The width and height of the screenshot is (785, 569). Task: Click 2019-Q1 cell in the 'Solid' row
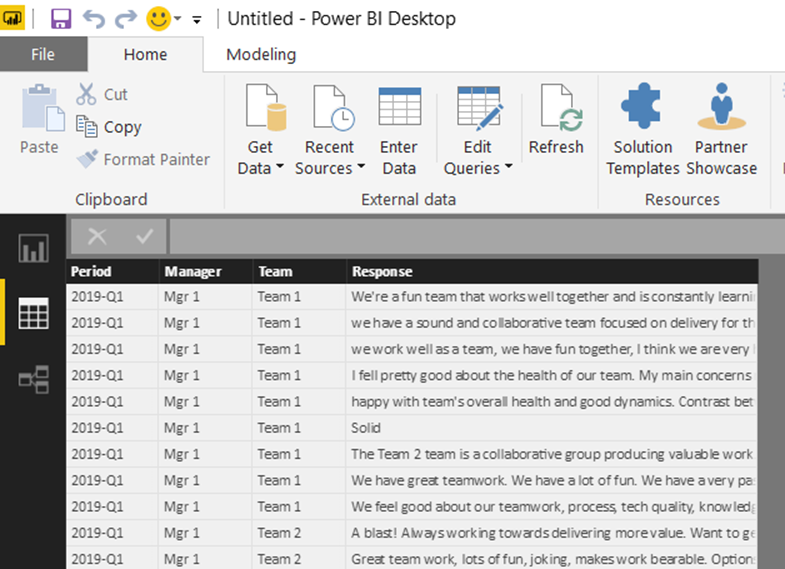112,428
